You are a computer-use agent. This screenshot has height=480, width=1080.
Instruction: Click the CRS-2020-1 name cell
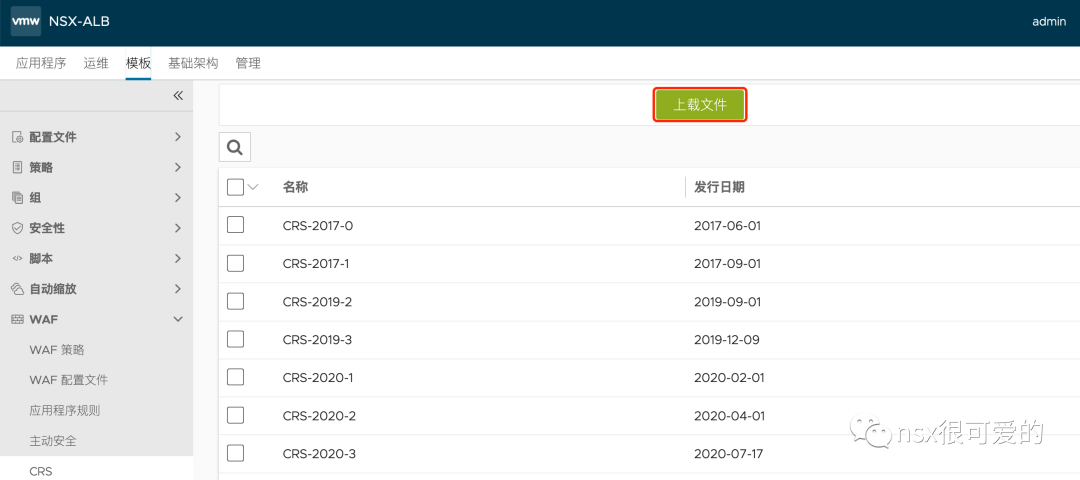[318, 377]
